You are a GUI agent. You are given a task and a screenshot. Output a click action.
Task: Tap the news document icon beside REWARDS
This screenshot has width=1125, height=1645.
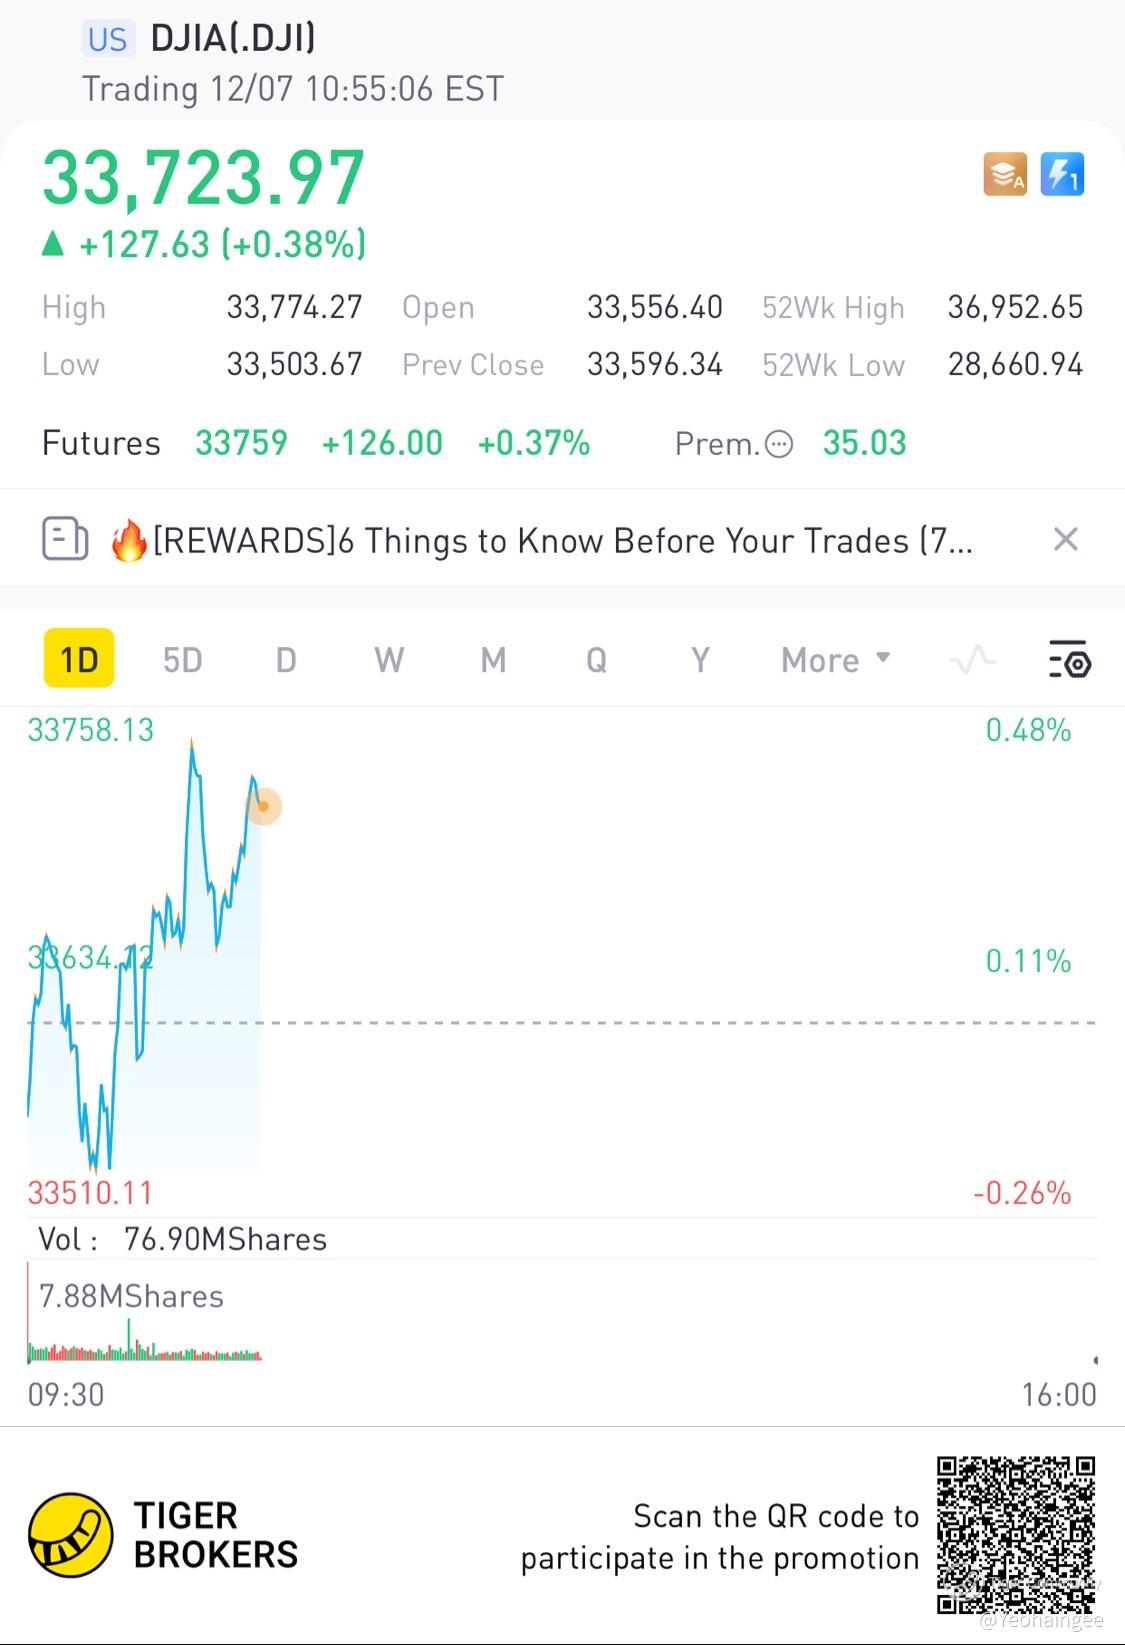tap(65, 540)
